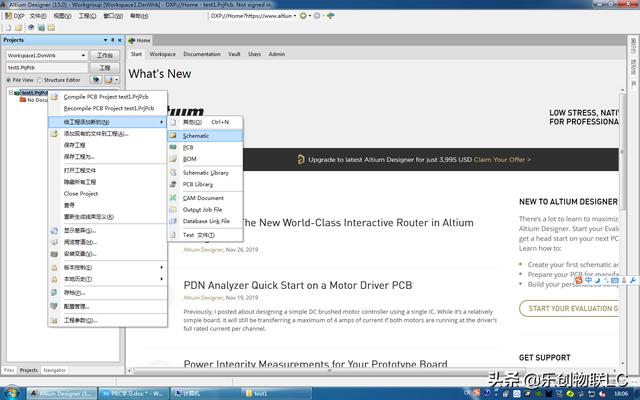
Task: Click the test1.PrjPcb project name field
Action: pos(47,67)
